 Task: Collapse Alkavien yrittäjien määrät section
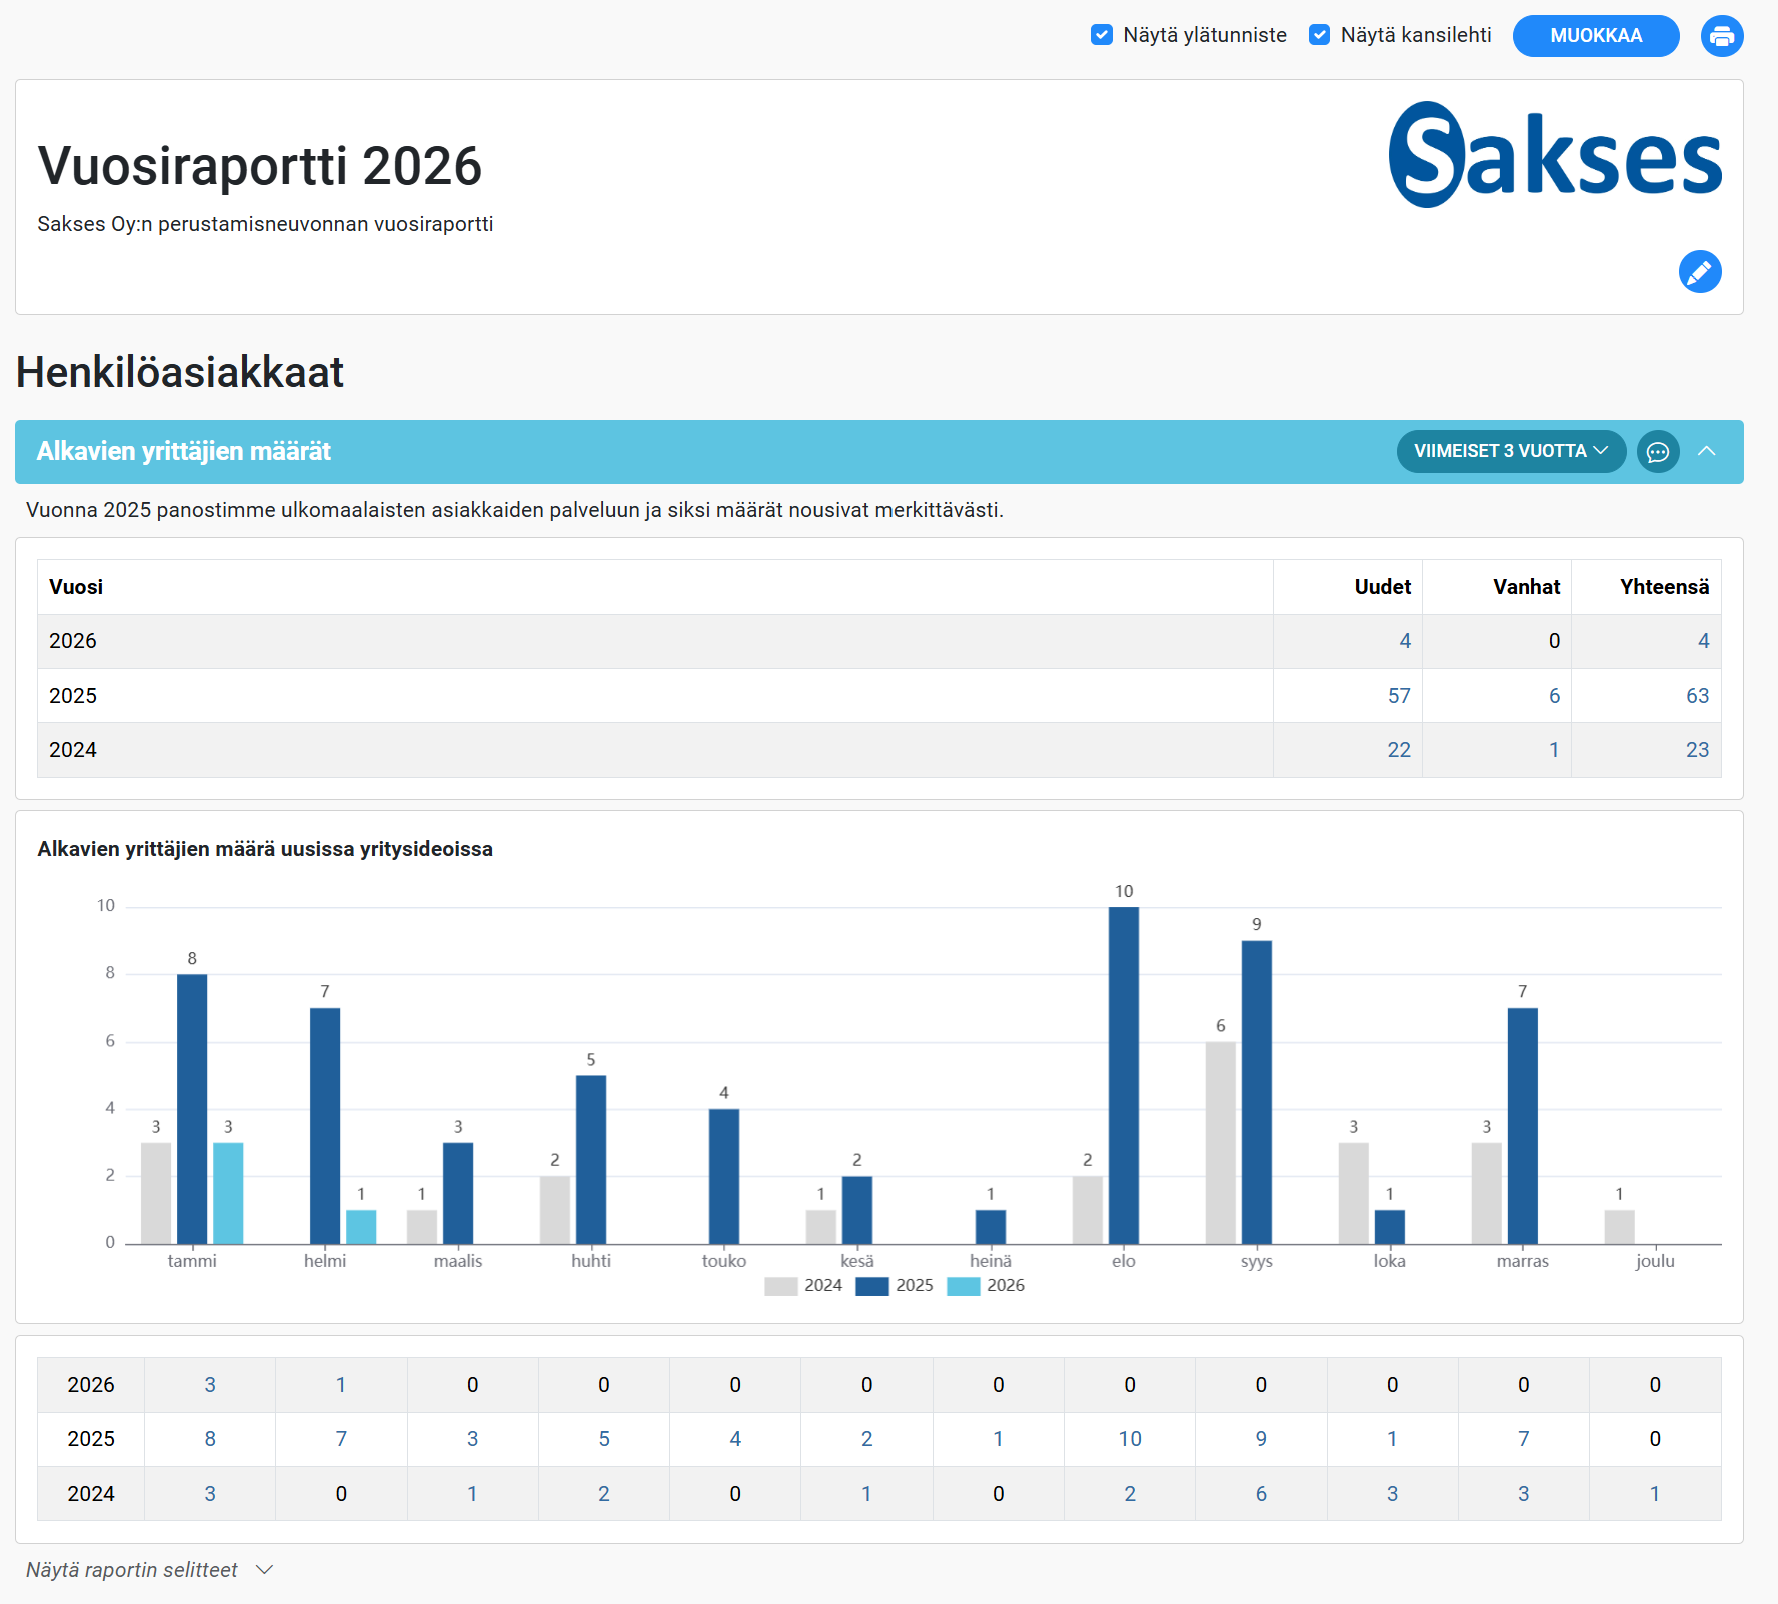[x=1707, y=452]
